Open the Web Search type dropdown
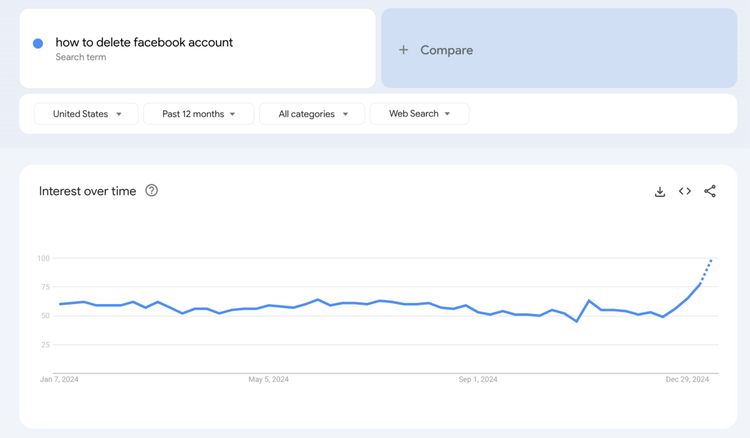 (419, 114)
